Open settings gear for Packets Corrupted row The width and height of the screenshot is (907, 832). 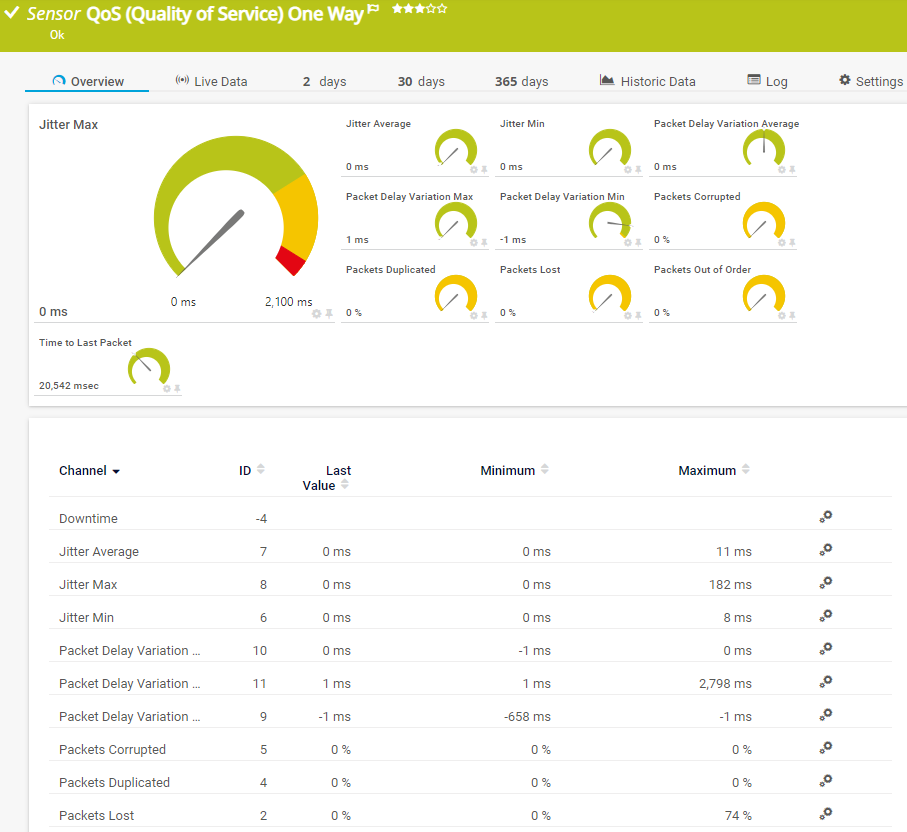tap(826, 748)
